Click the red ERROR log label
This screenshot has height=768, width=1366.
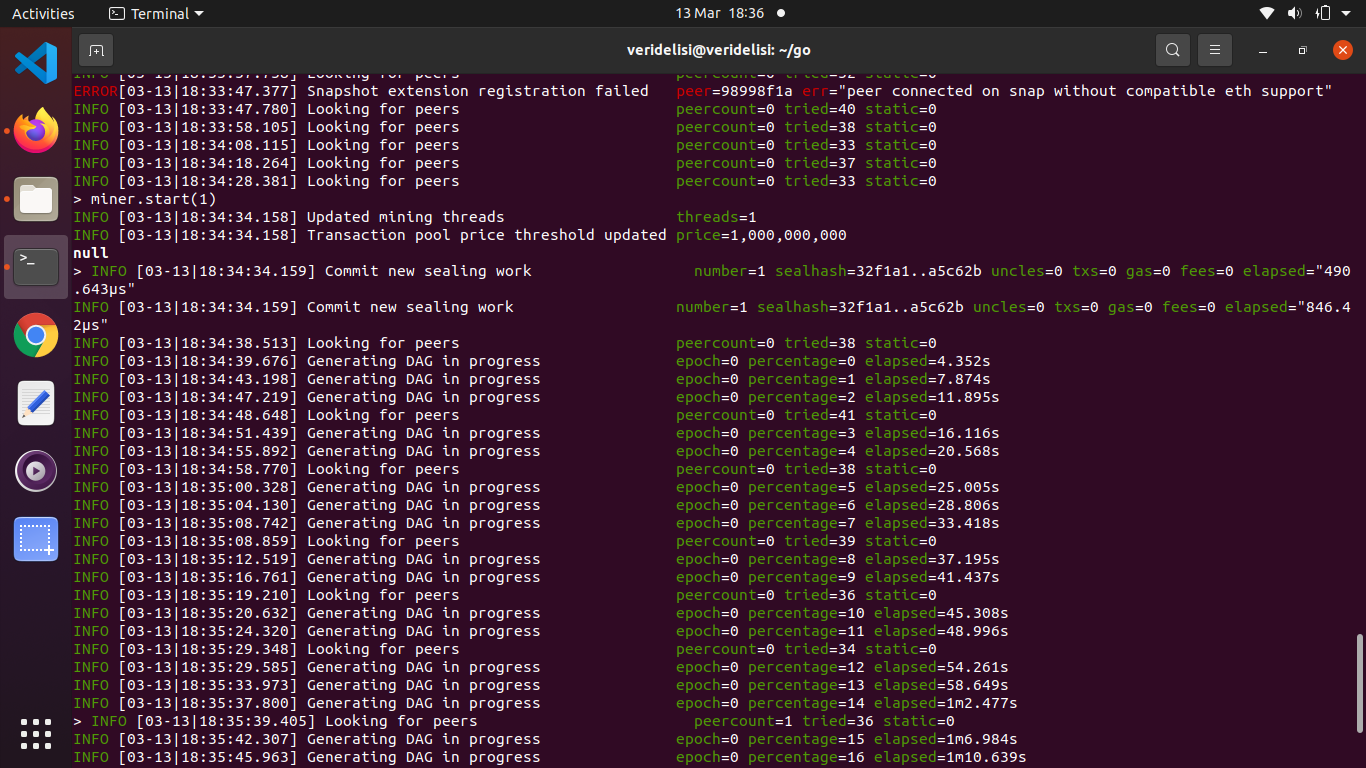pos(96,91)
